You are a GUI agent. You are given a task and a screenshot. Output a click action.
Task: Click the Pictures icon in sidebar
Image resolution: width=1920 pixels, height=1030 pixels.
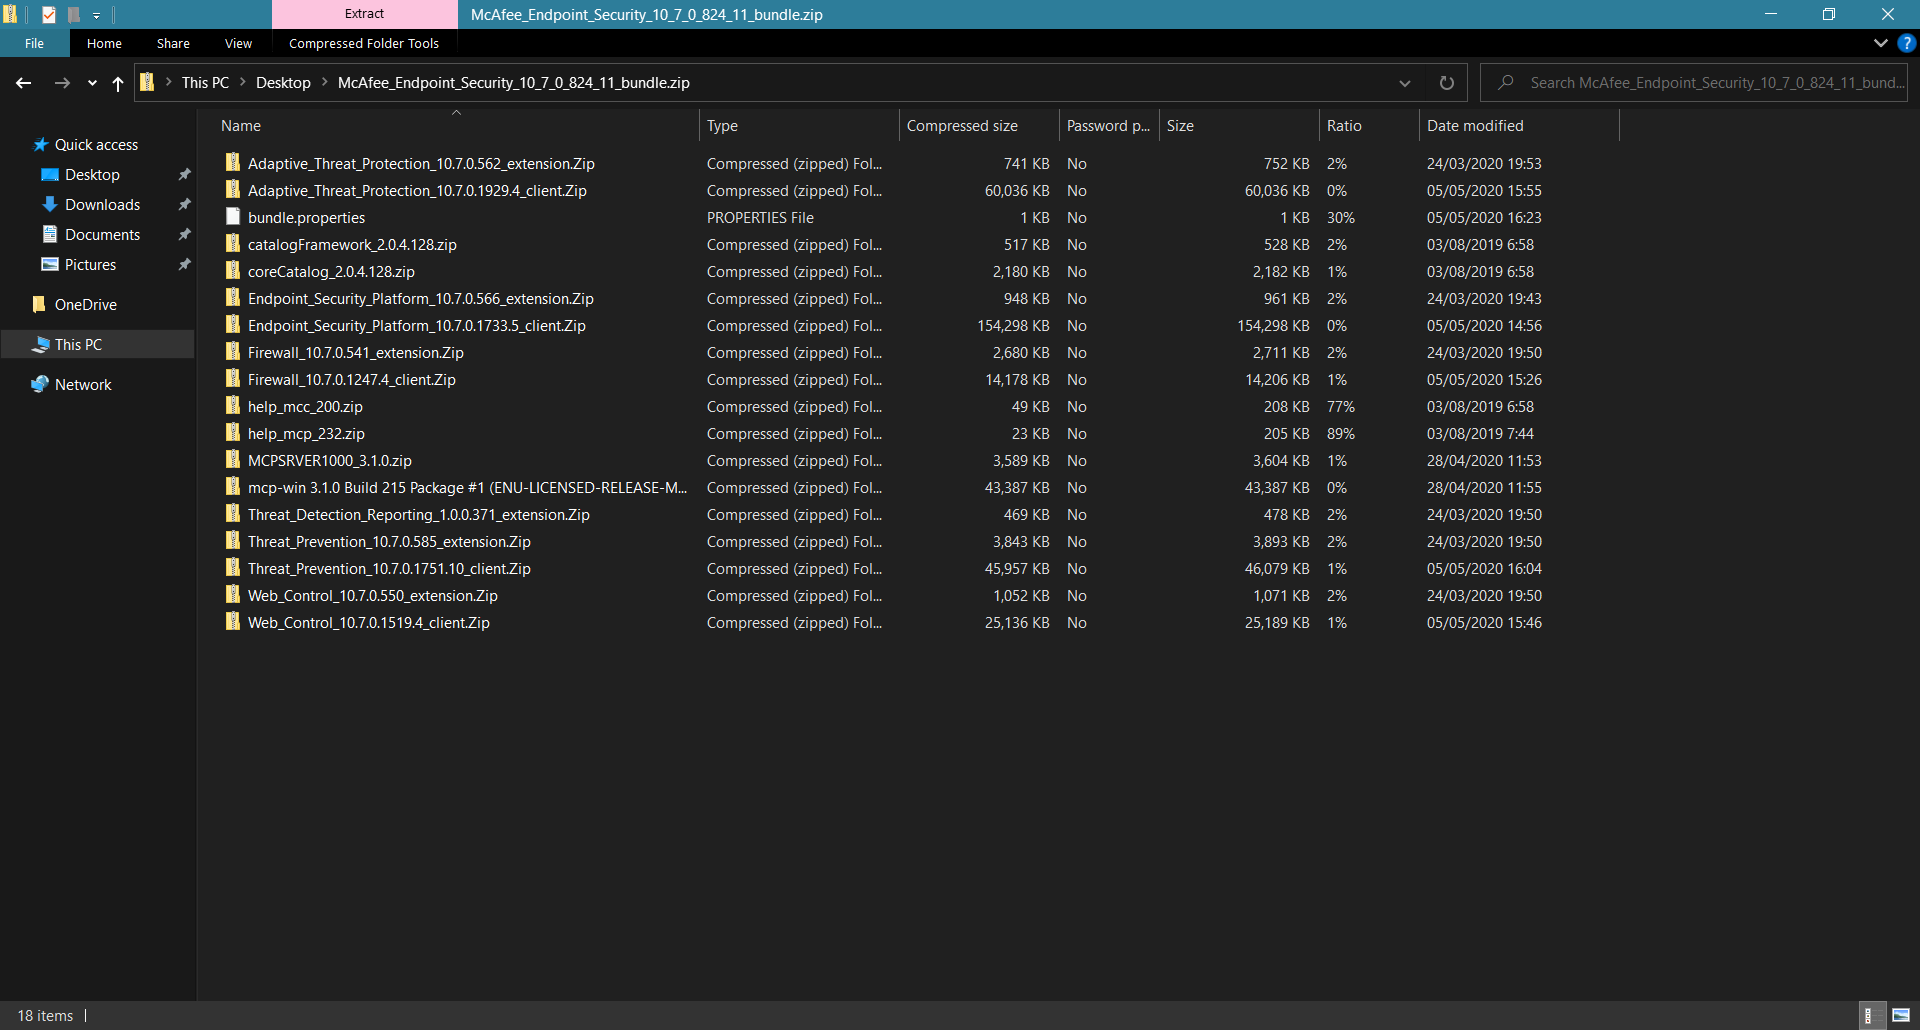pos(49,264)
